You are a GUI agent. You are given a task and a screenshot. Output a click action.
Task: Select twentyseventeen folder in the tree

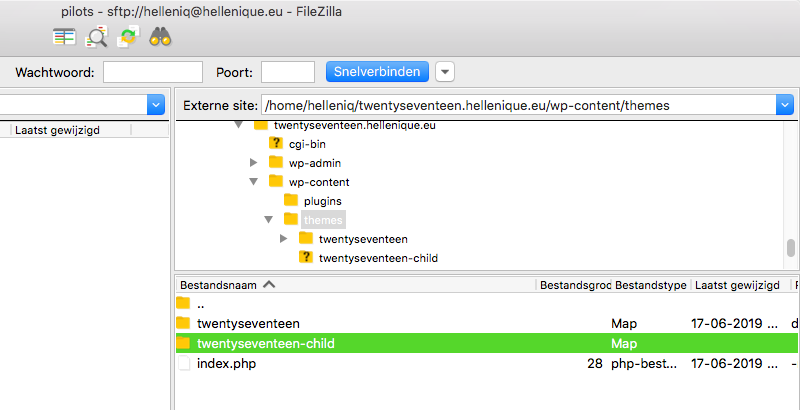(x=363, y=239)
